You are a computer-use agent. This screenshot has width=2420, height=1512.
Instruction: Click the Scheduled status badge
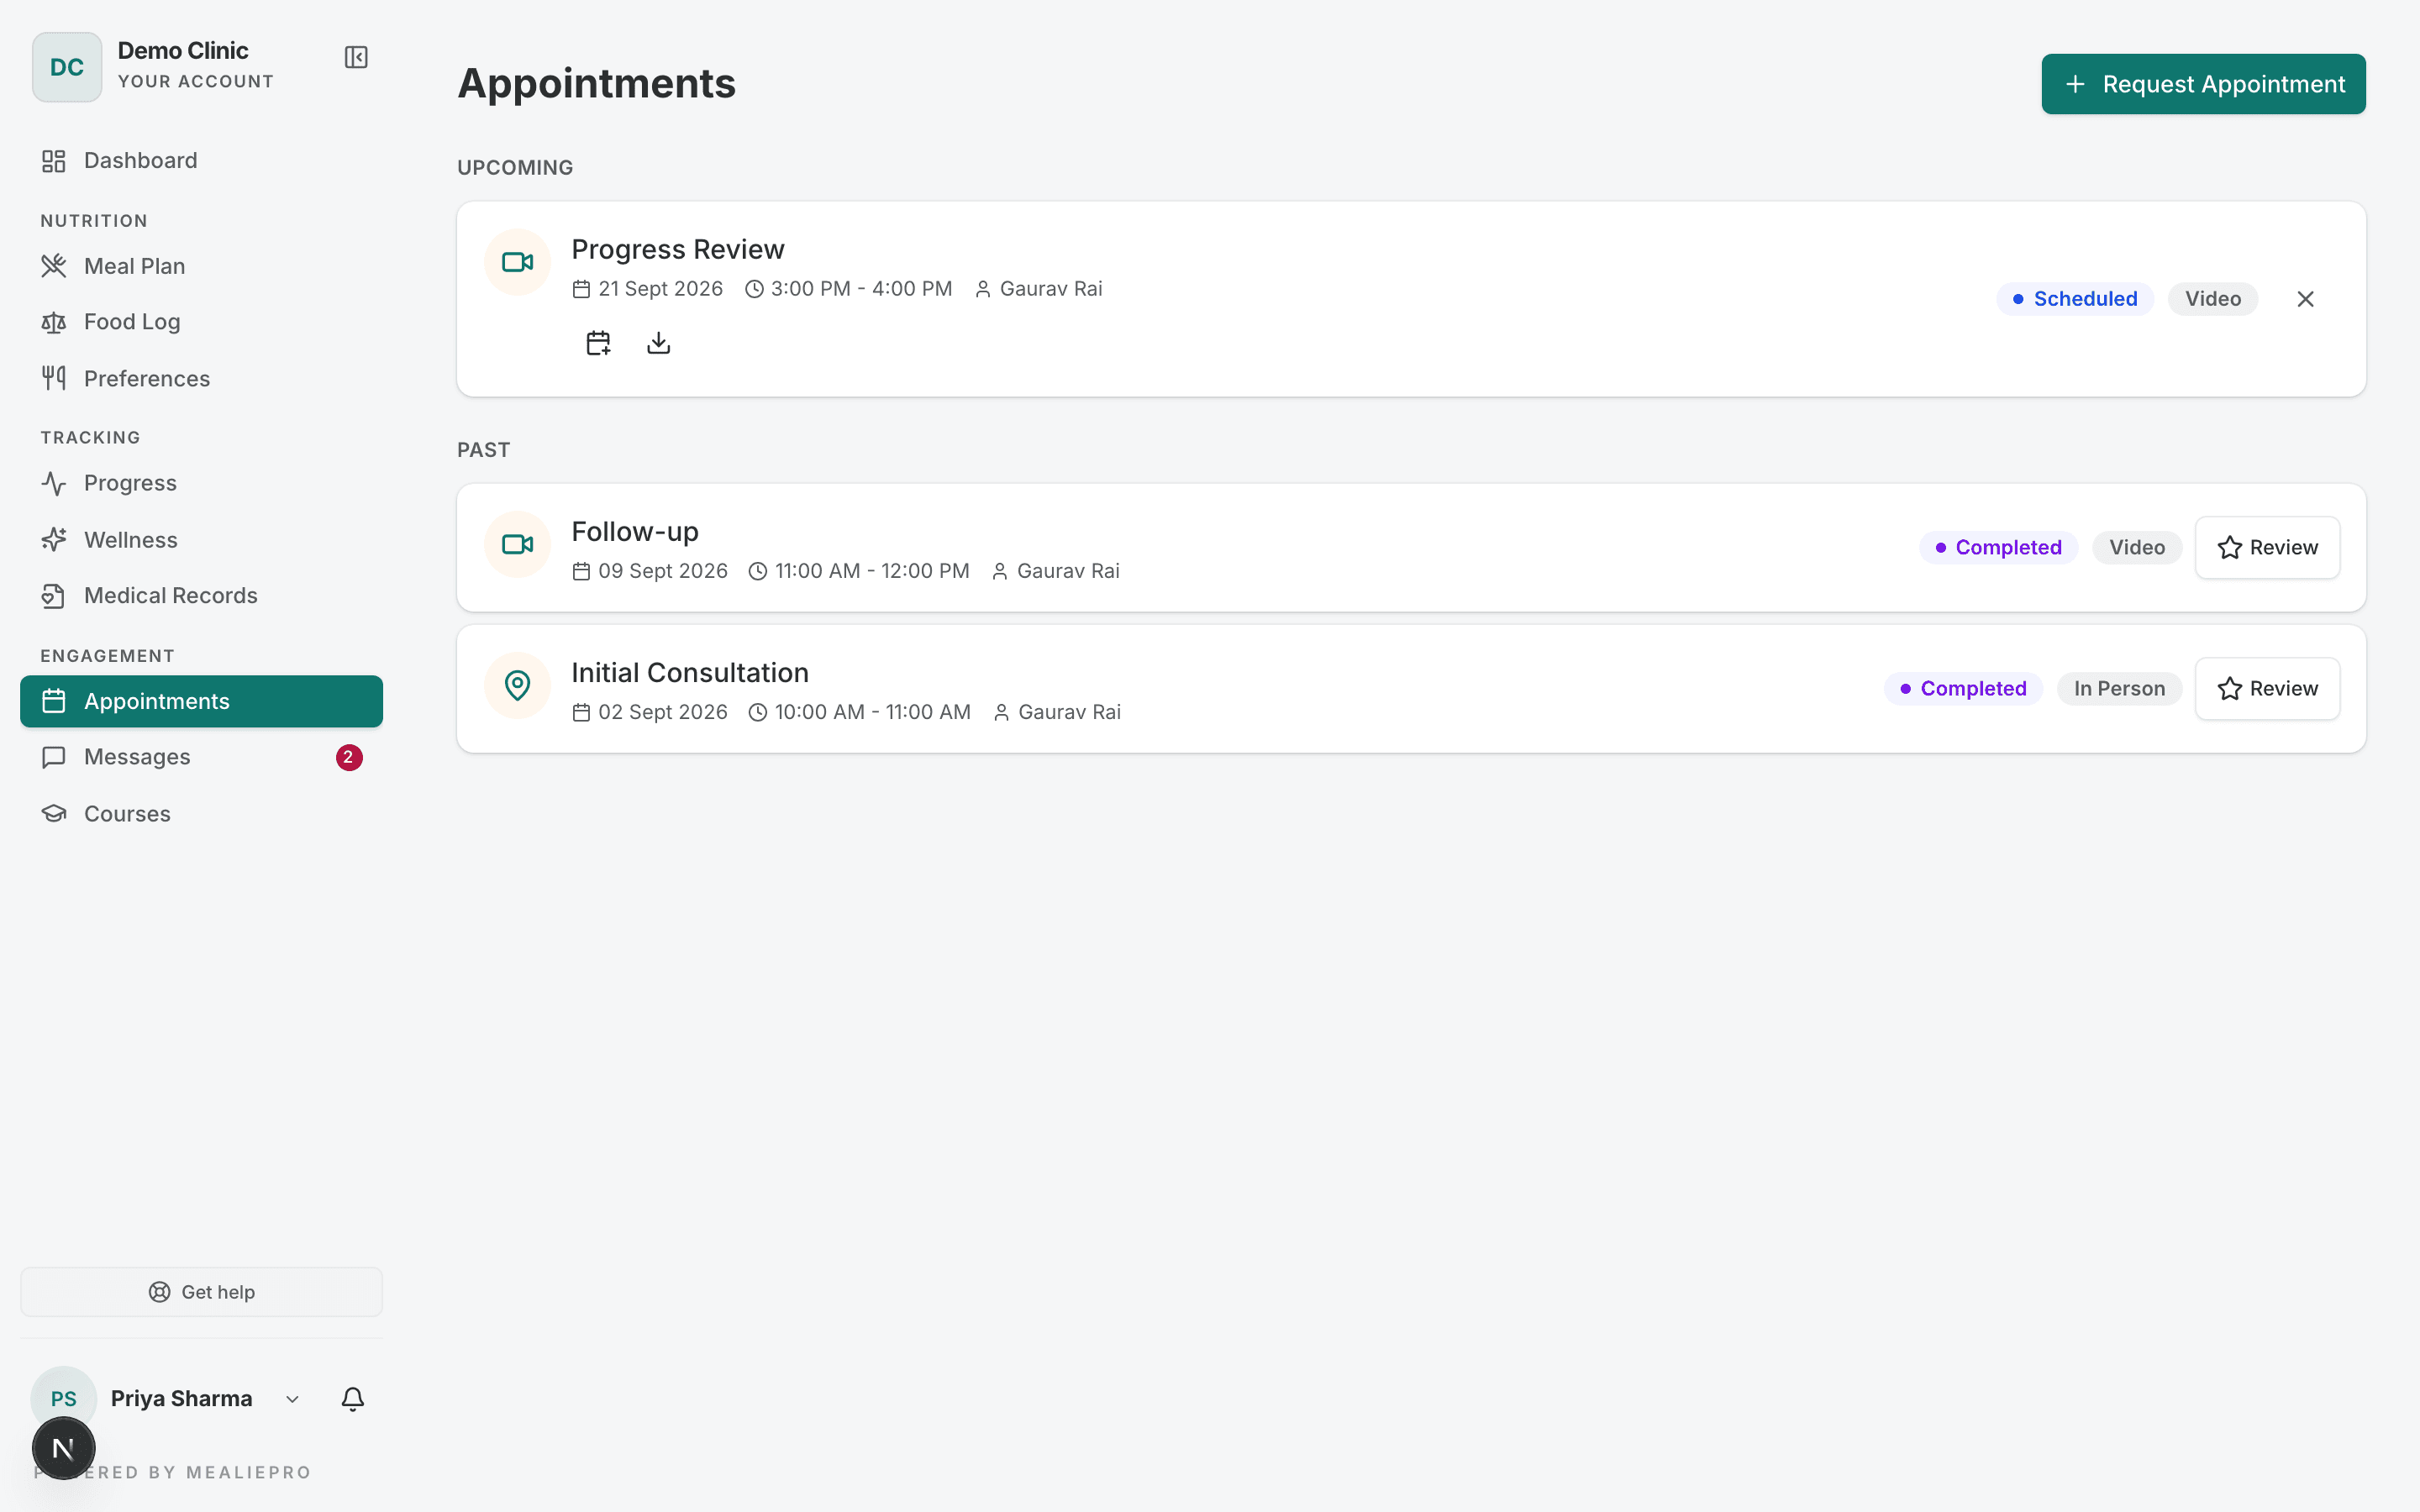2075,299
